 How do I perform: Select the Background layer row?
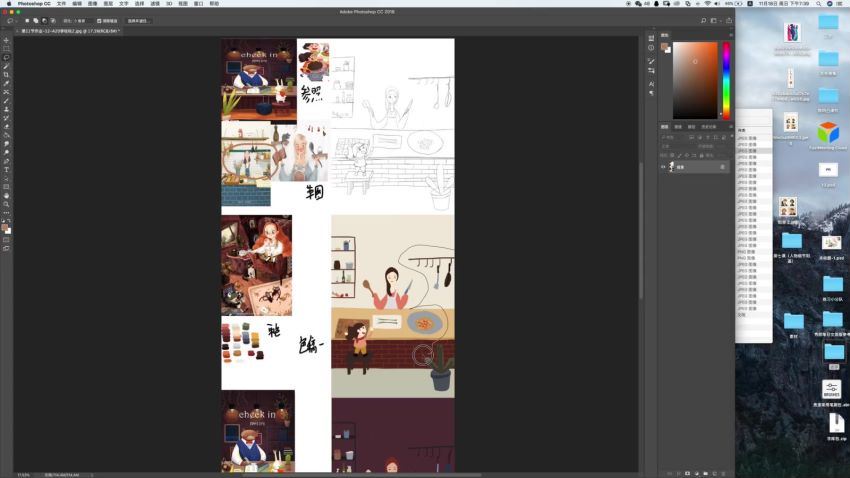point(694,167)
